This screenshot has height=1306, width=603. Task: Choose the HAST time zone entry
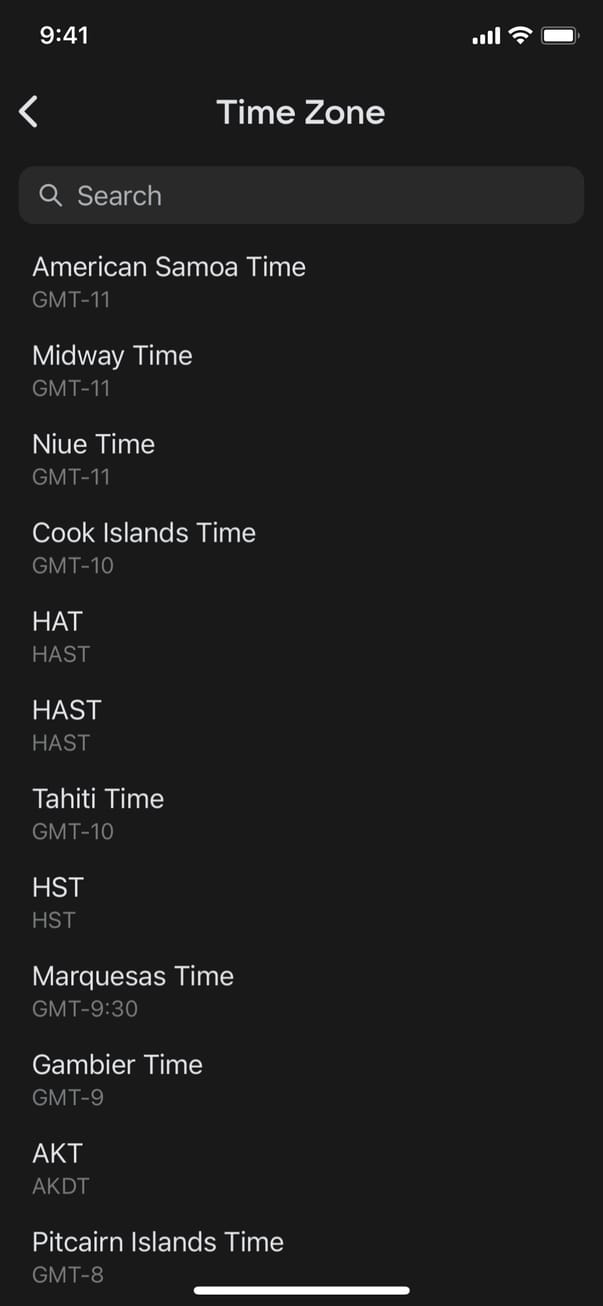pyautogui.click(x=67, y=723)
